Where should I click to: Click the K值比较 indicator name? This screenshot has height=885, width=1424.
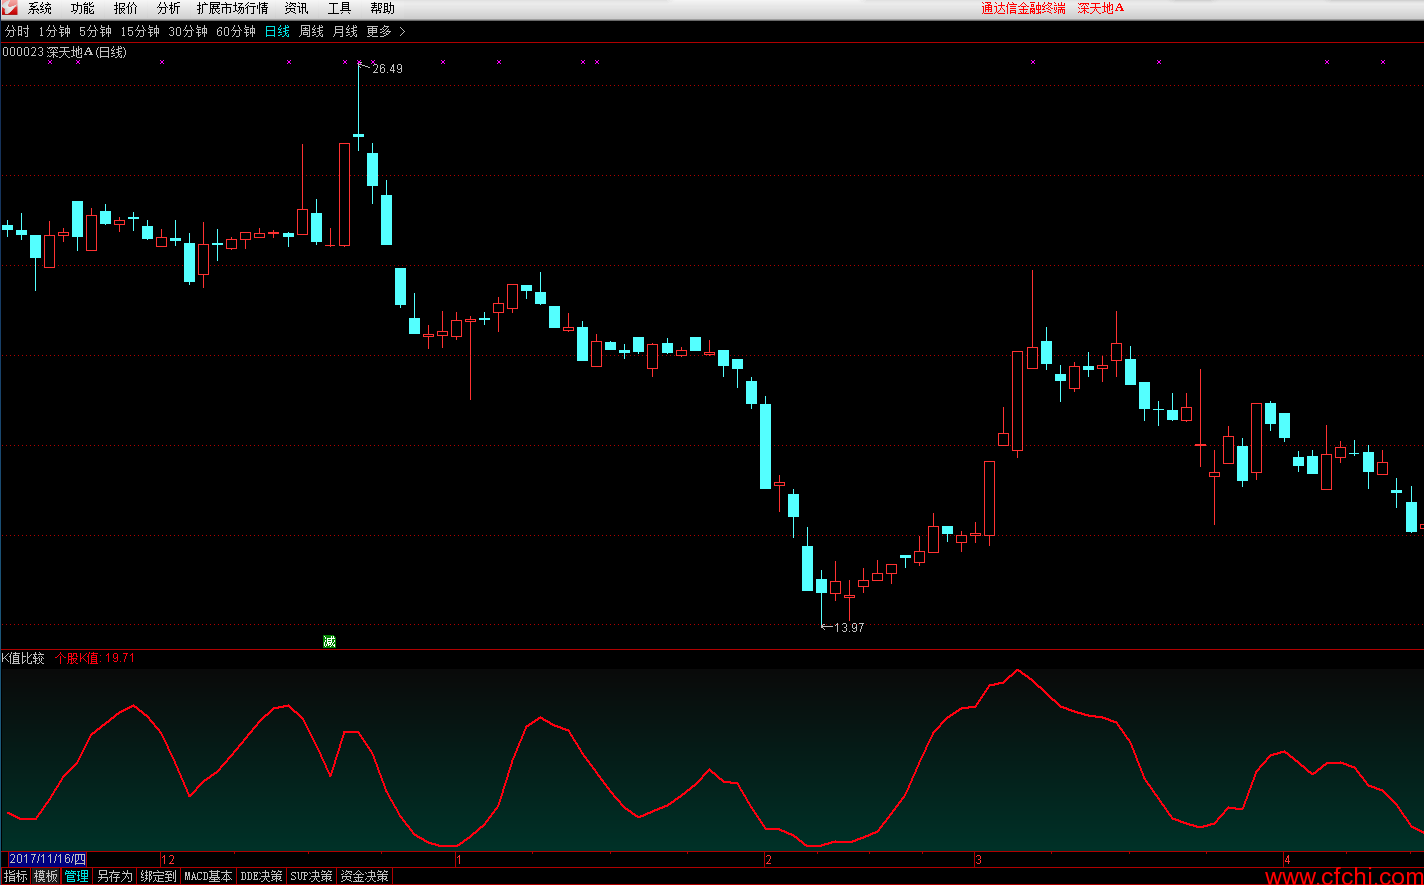(23, 658)
